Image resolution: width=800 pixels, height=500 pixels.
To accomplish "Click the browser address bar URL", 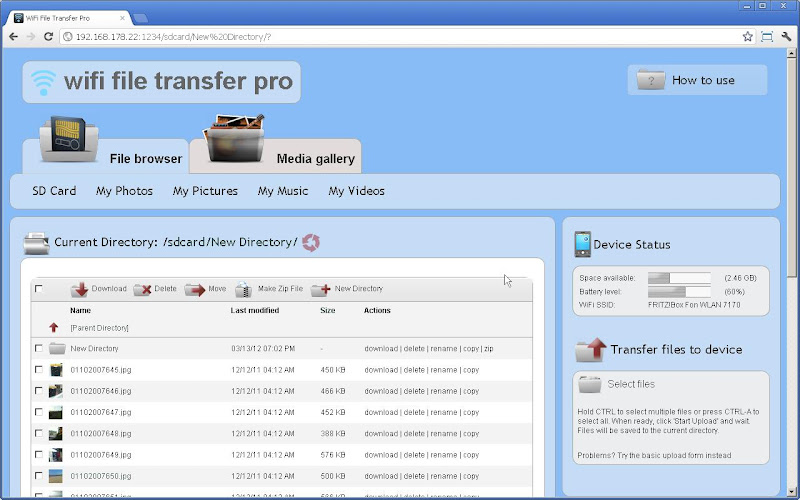I will [173, 37].
